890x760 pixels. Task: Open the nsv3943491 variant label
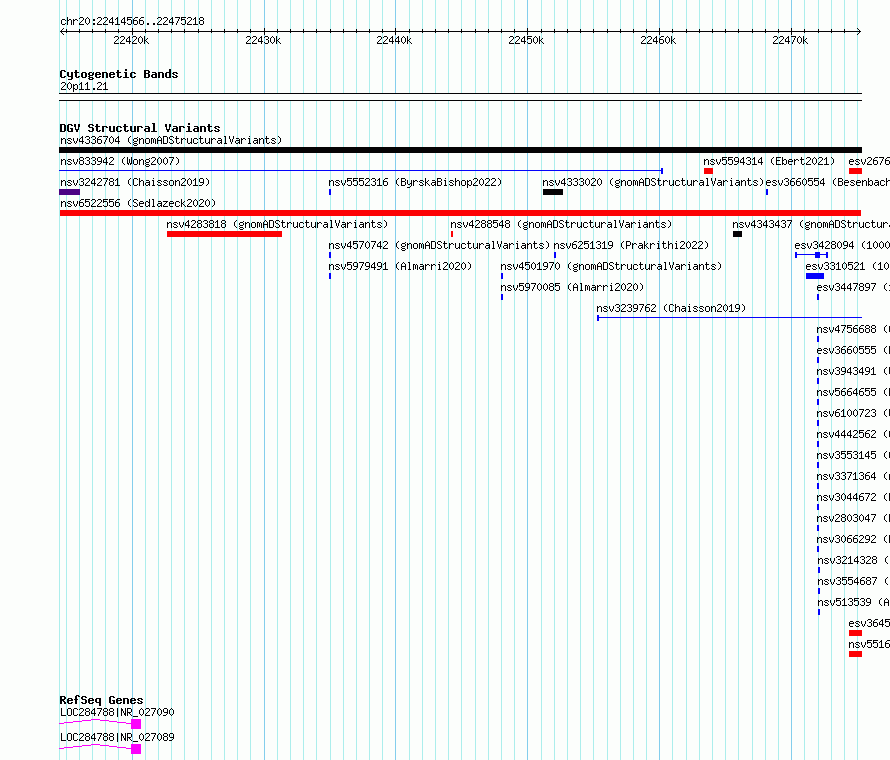point(853,371)
